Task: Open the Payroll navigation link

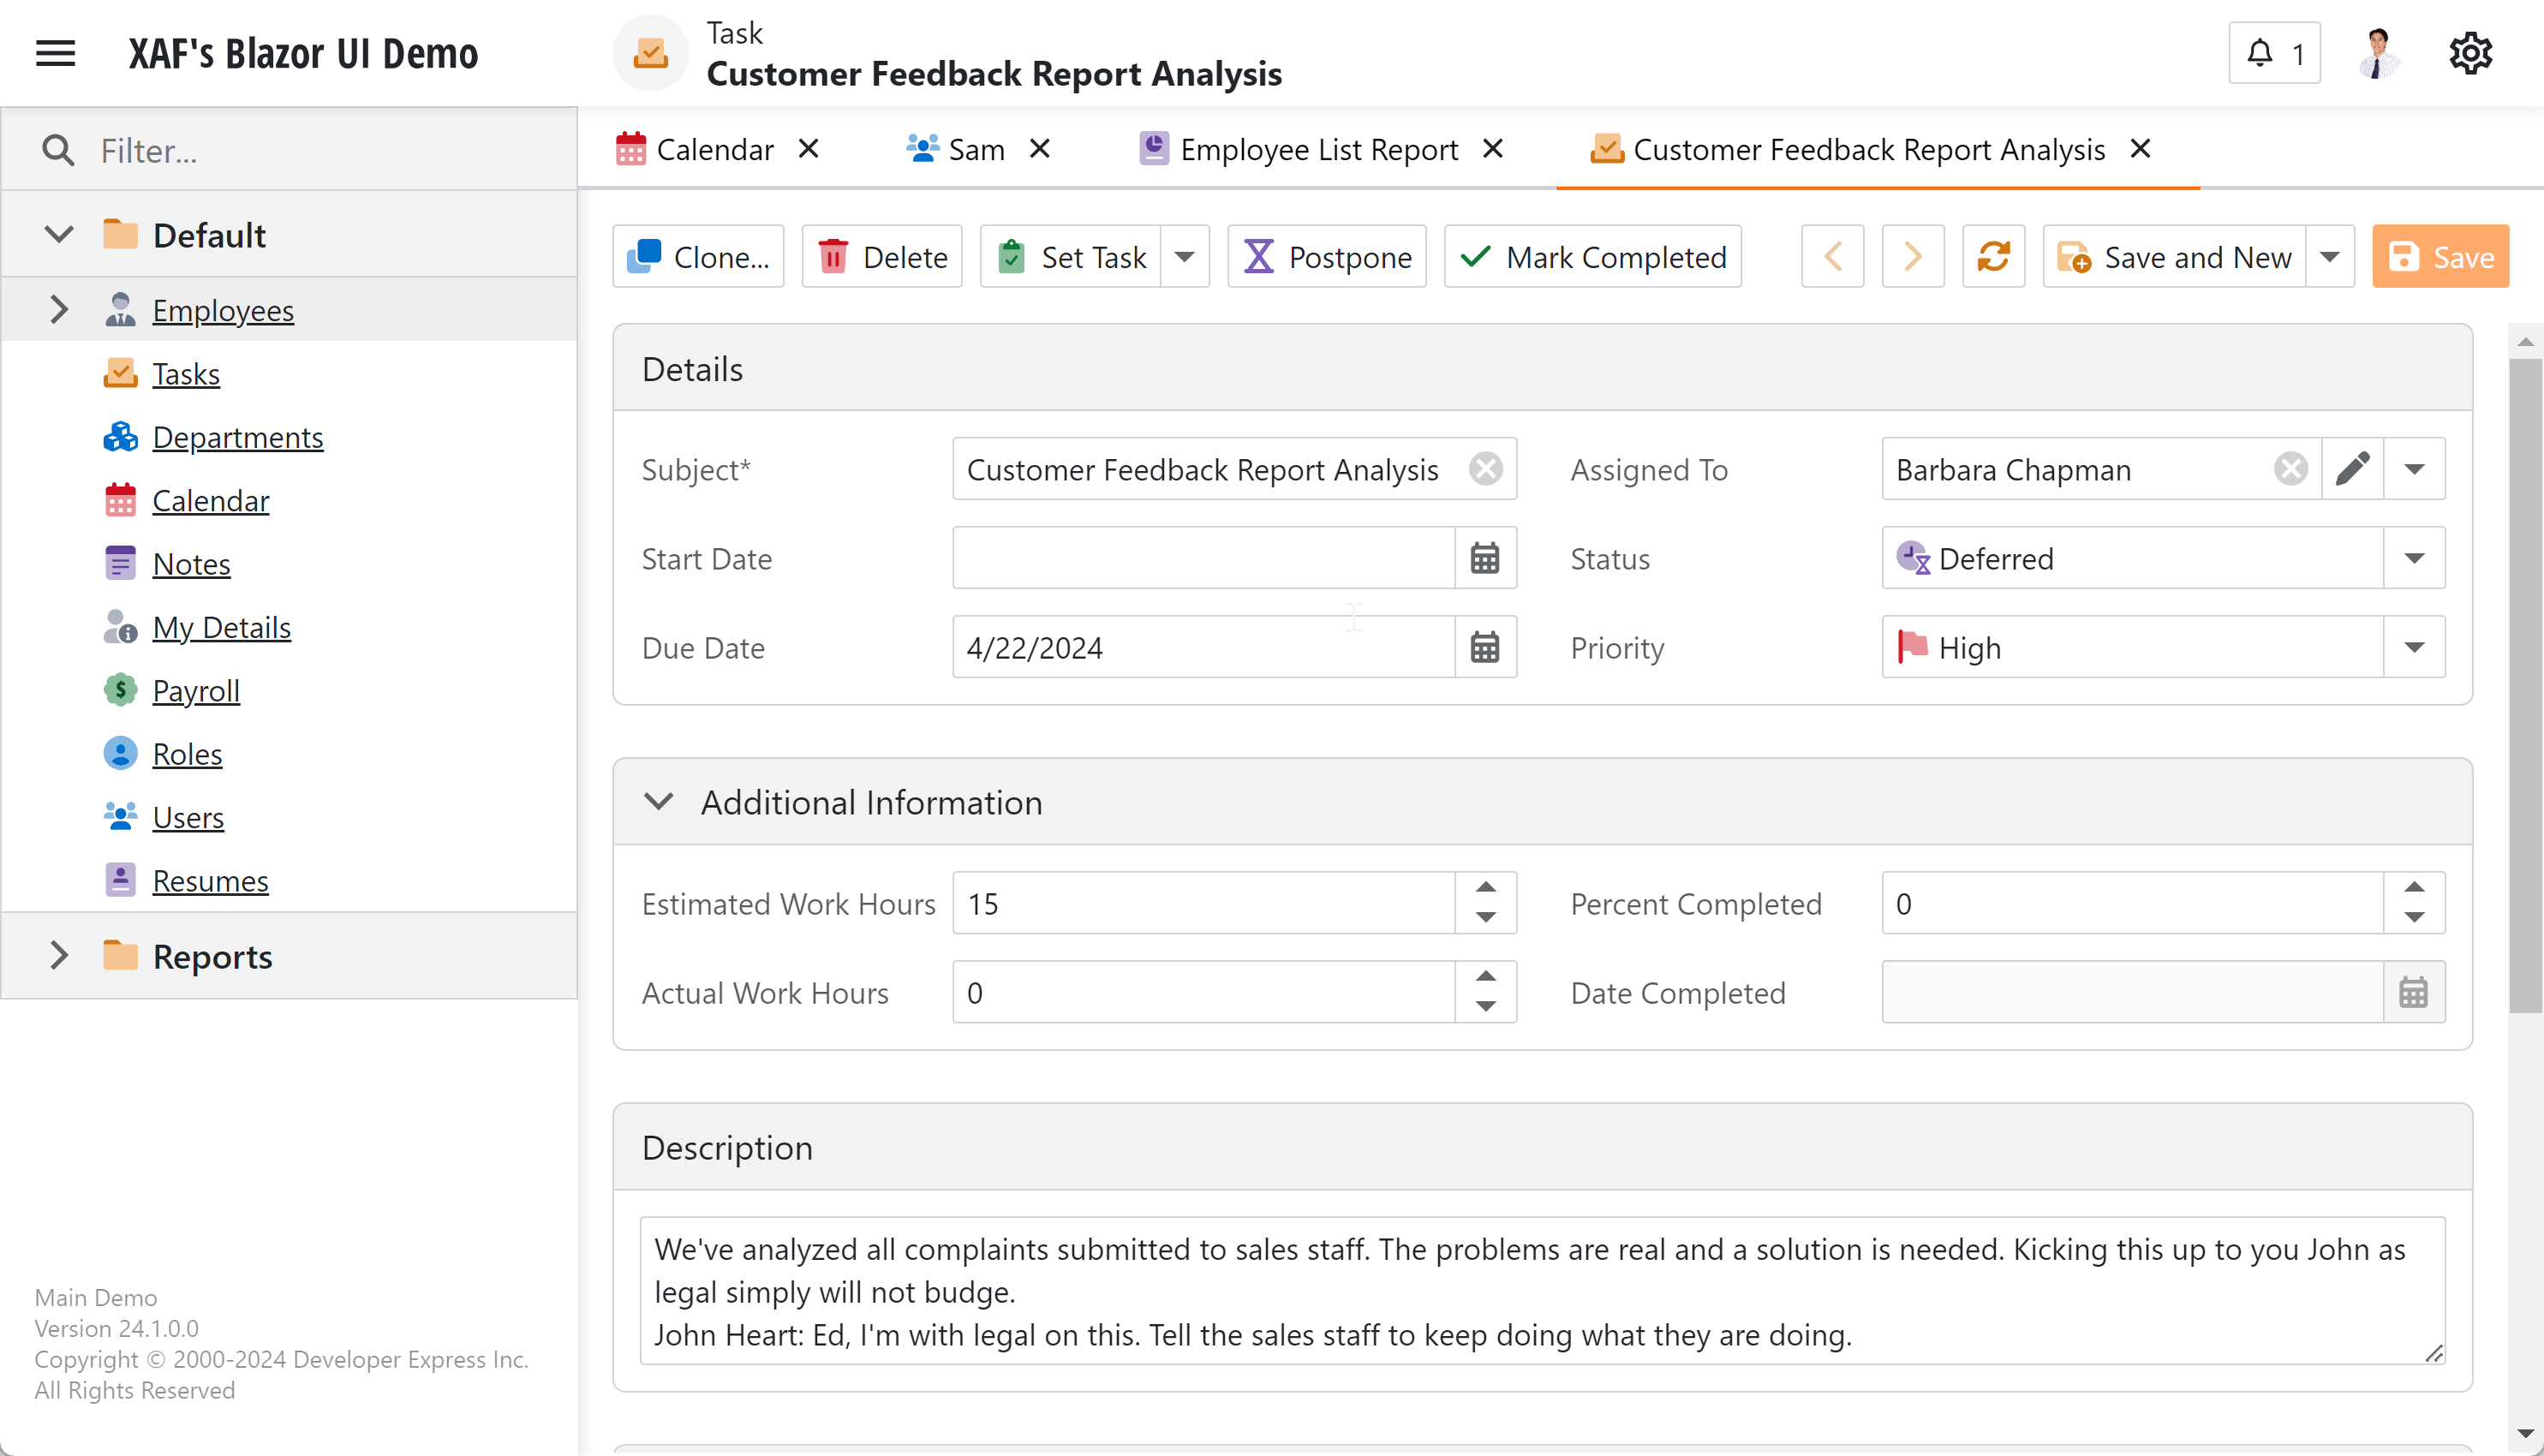Action: tap(195, 690)
